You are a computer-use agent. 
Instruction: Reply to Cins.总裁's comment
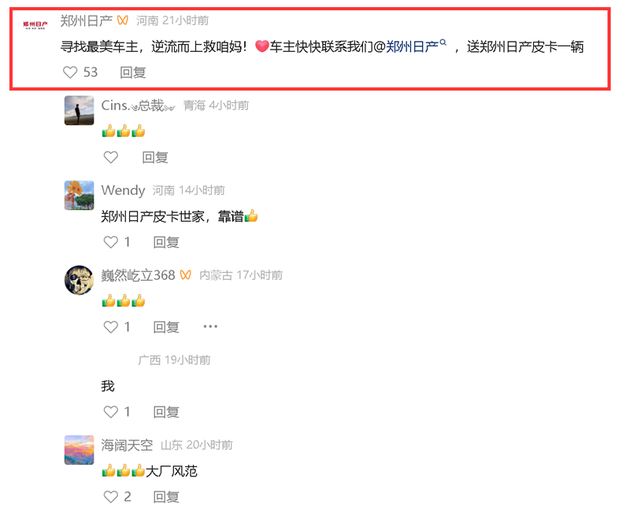tap(155, 157)
